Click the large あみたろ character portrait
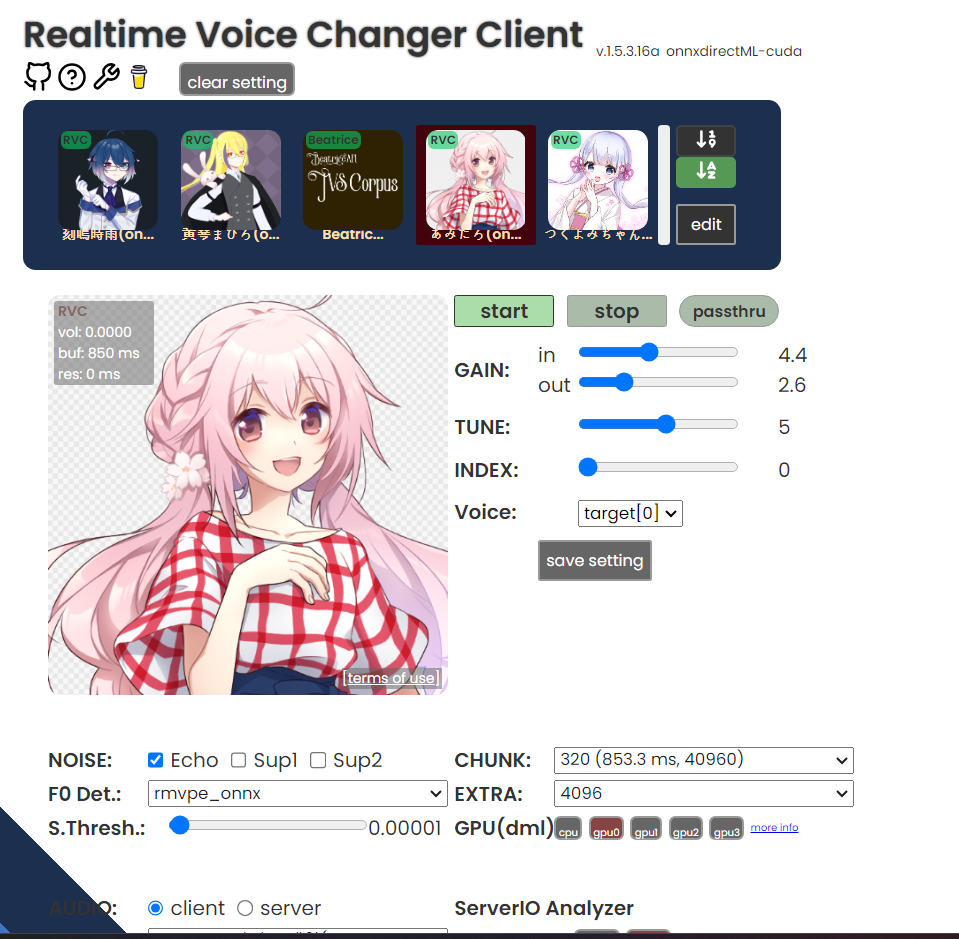 (248, 495)
